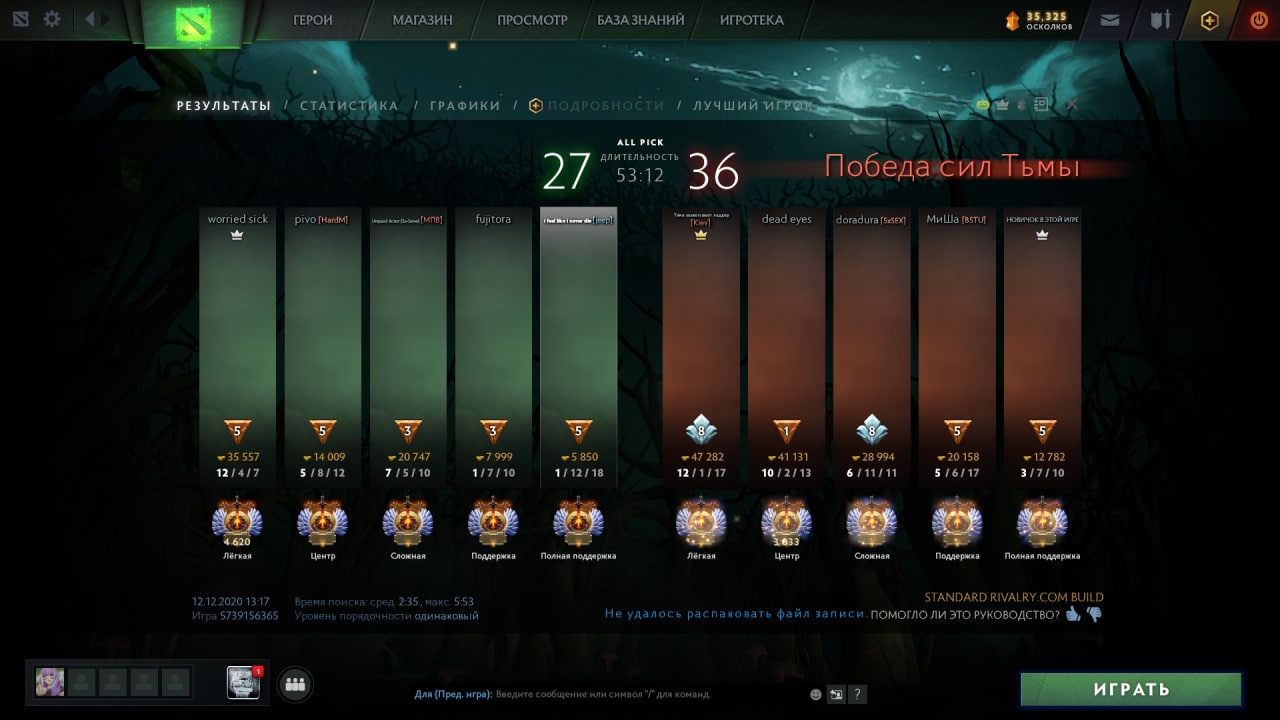Image resolution: width=1280 pixels, height=720 pixels.
Task: Open the Dota Plus gold hexagon icon
Action: 1210,20
